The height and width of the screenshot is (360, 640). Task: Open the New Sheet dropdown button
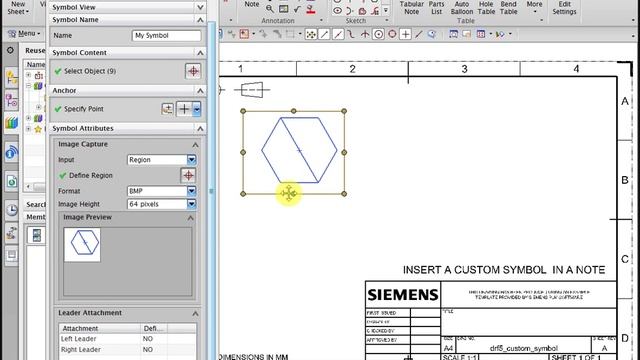pyautogui.click(x=18, y=8)
